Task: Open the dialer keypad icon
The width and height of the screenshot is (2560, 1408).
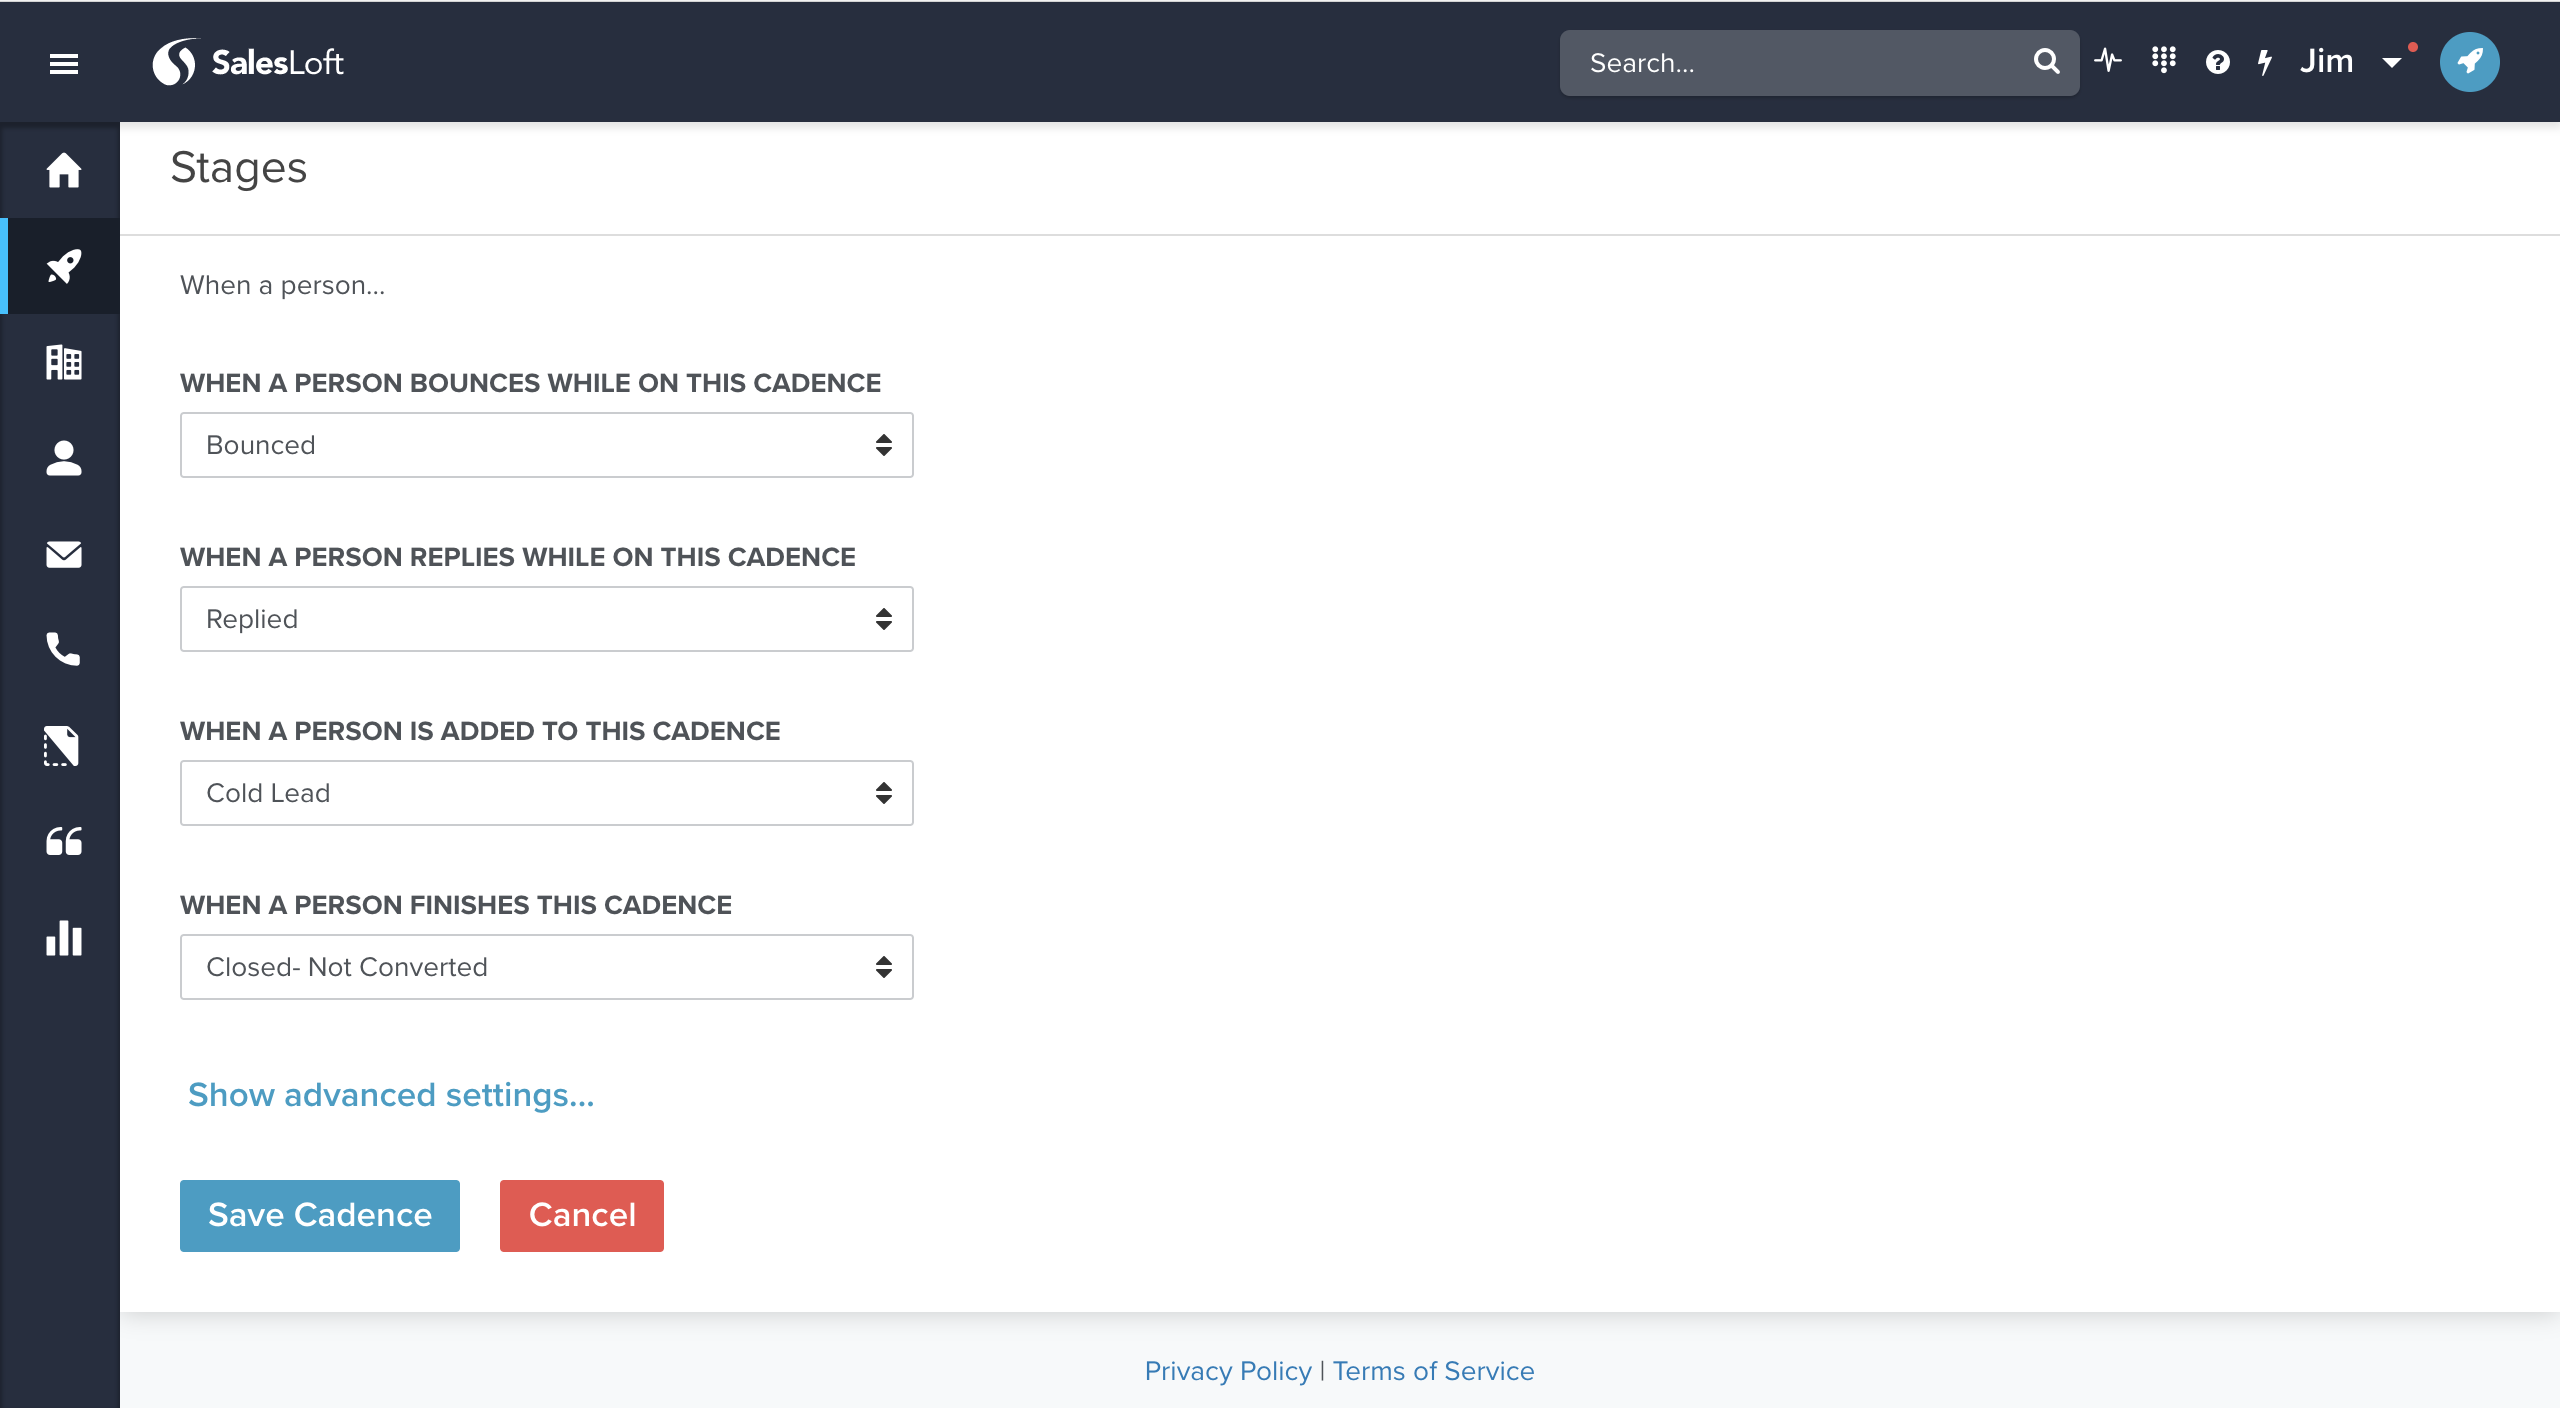Action: (x=2163, y=62)
